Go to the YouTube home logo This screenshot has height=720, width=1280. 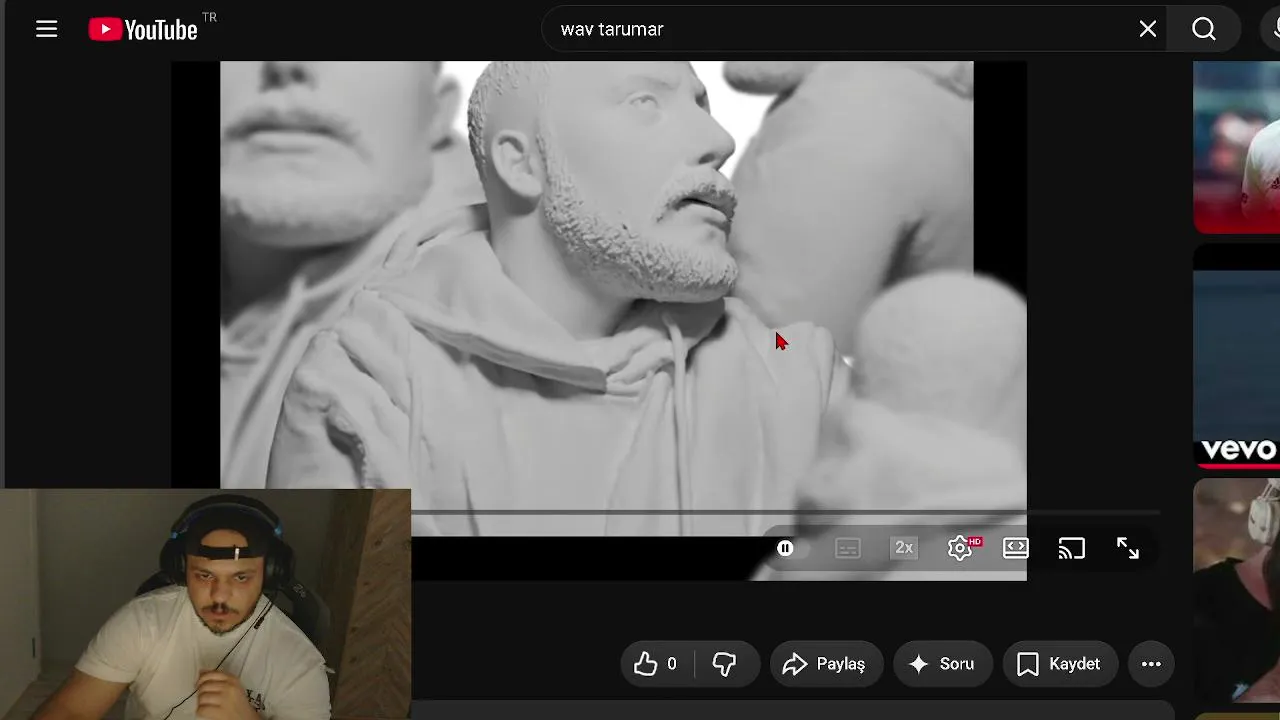pyautogui.click(x=143, y=30)
